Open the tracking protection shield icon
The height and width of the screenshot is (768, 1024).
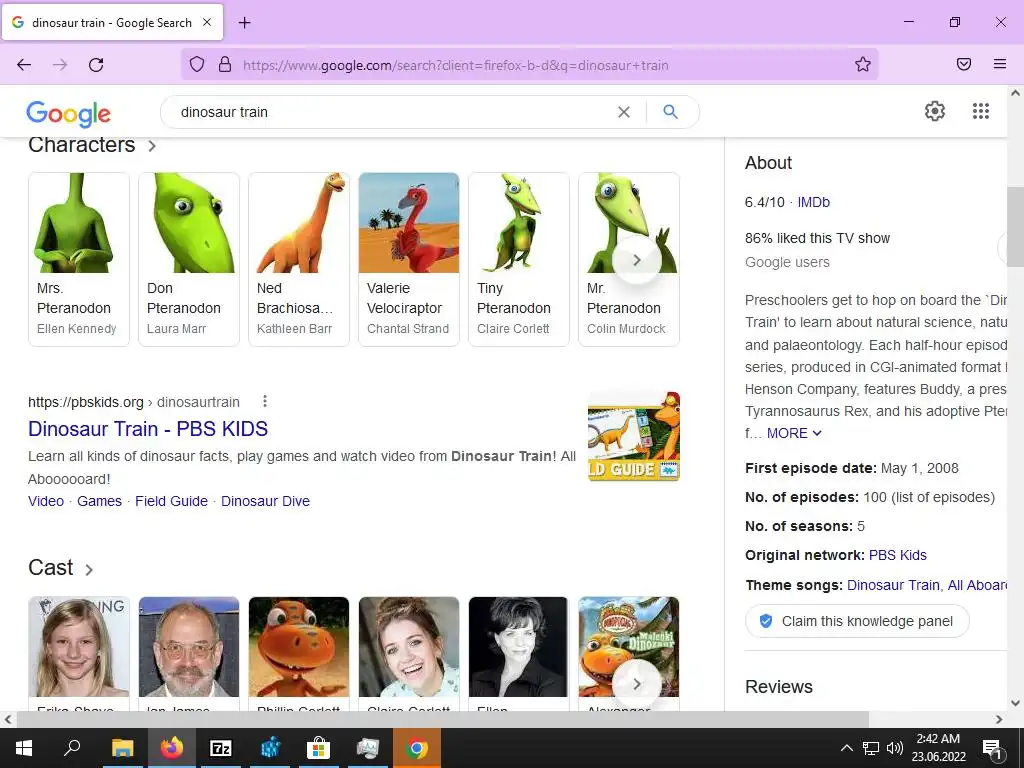[197, 65]
